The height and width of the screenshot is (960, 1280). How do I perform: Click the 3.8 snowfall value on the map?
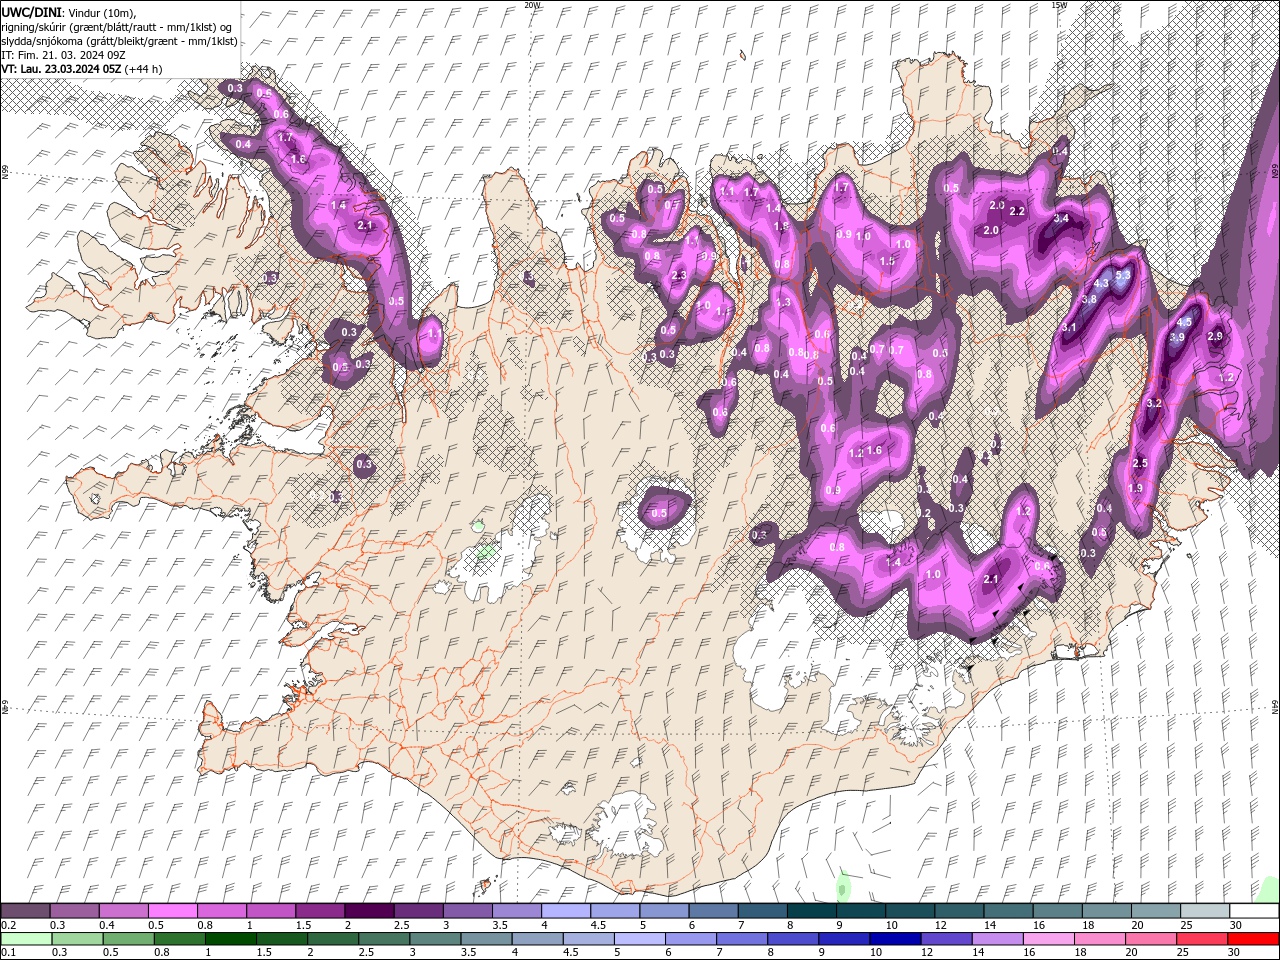(1089, 299)
